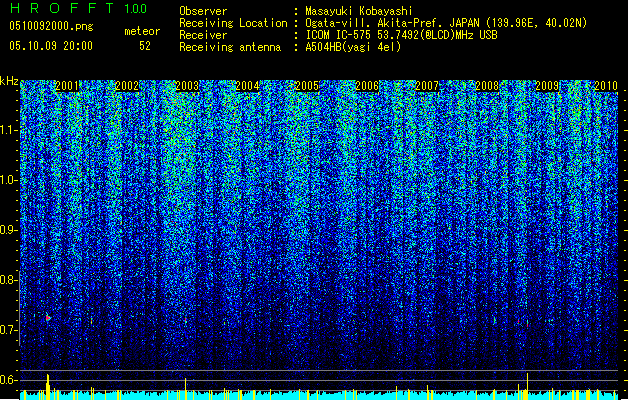Select the 2005 time marker label
This screenshot has width=629, height=400.
point(307,86)
